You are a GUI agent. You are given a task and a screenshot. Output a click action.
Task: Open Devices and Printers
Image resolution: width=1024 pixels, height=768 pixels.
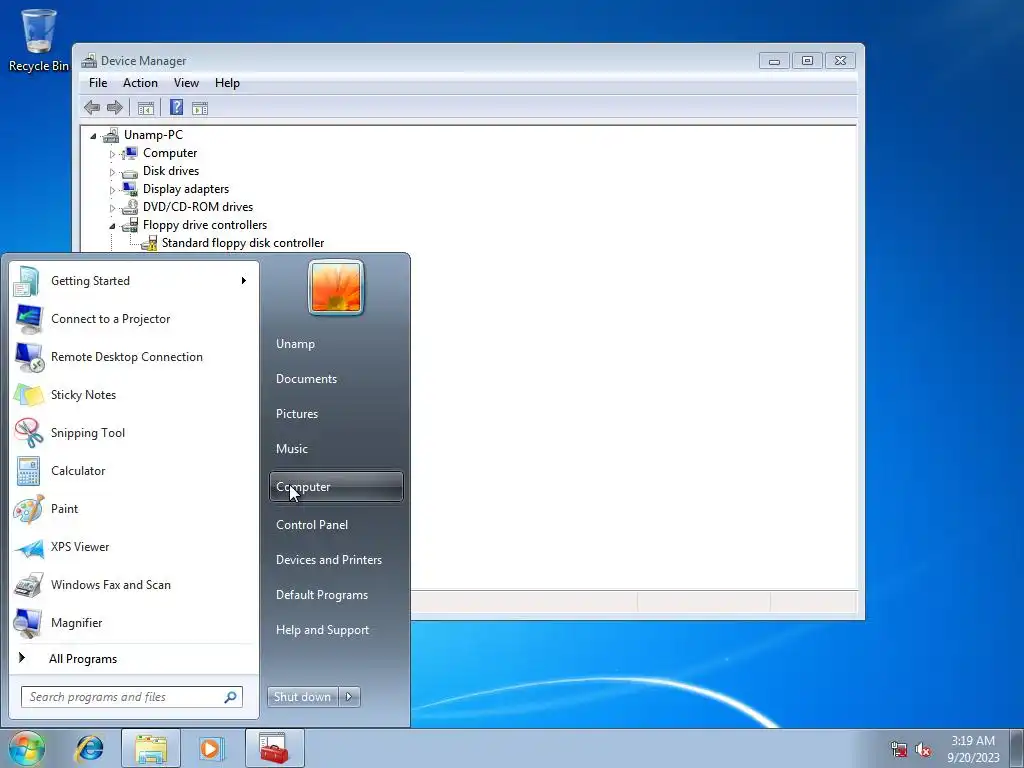click(x=336, y=560)
